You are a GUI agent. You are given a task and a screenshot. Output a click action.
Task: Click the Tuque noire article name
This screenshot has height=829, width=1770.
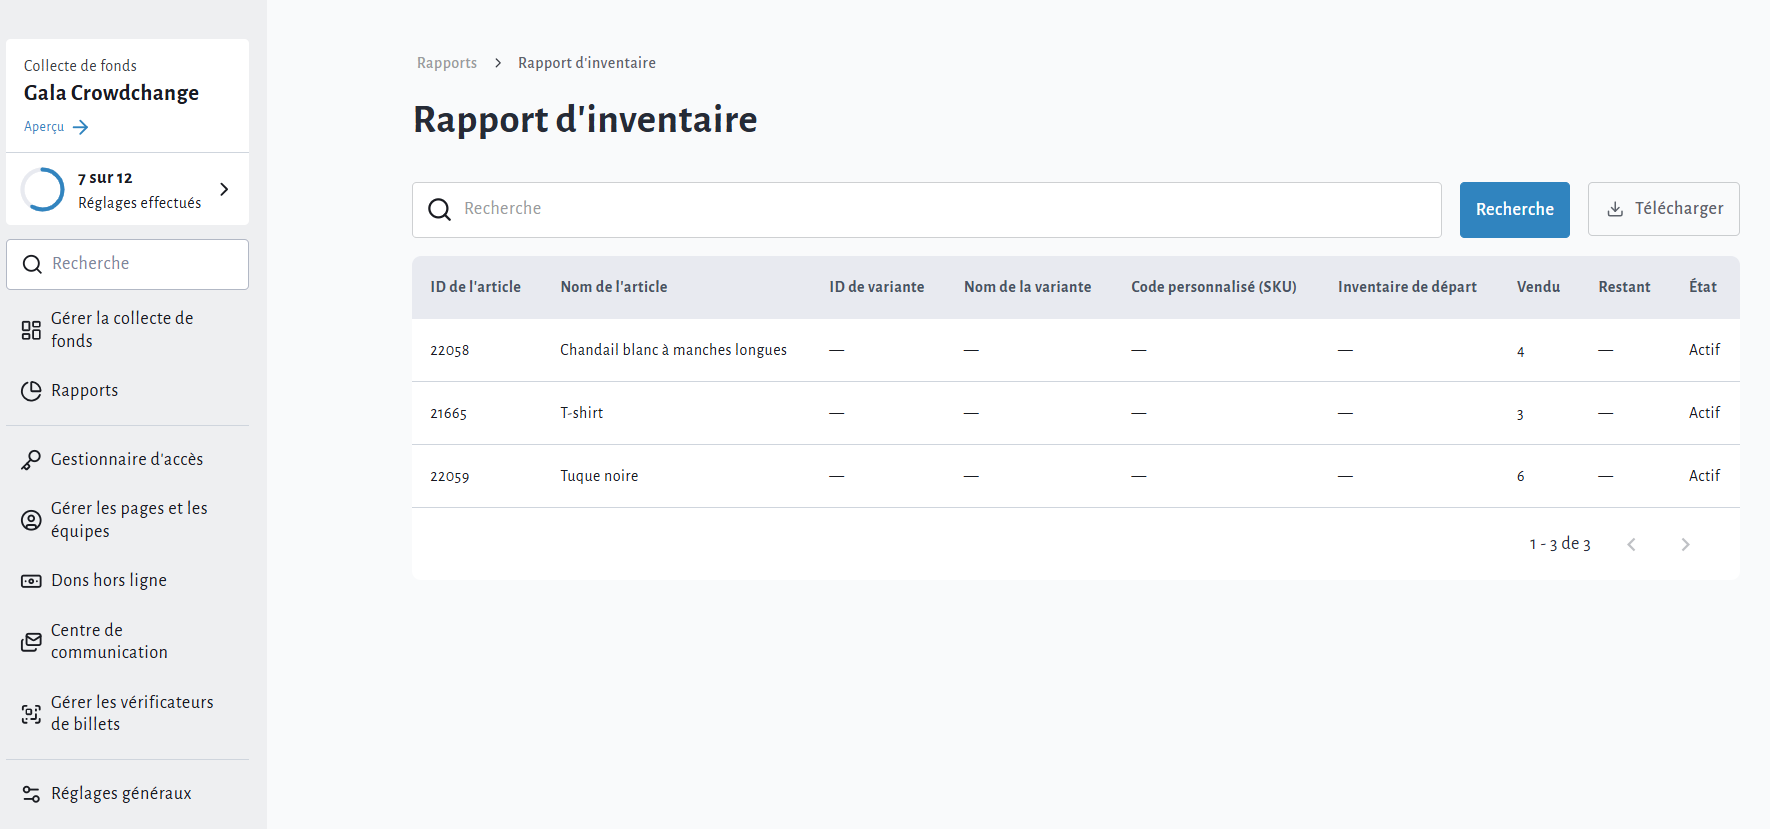pyautogui.click(x=599, y=476)
